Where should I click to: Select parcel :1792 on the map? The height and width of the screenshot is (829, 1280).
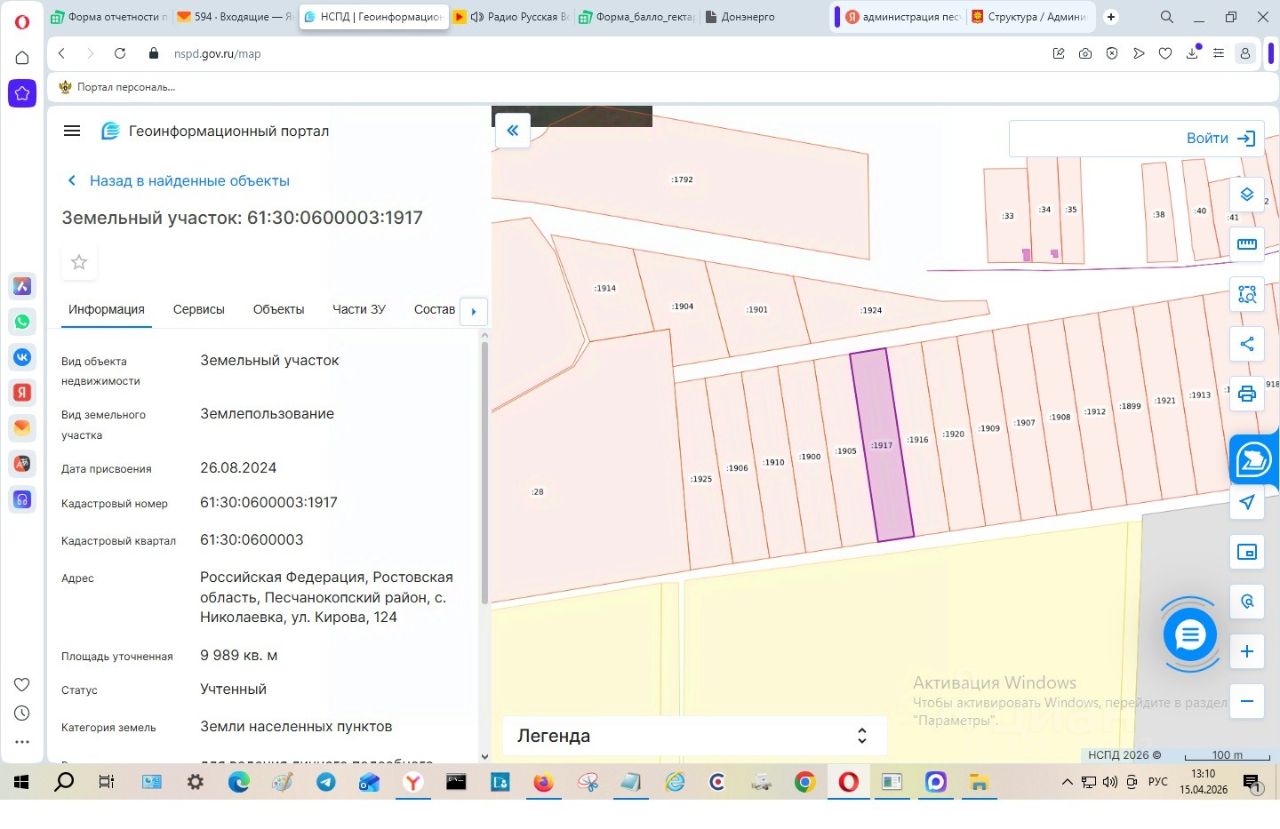(x=683, y=180)
